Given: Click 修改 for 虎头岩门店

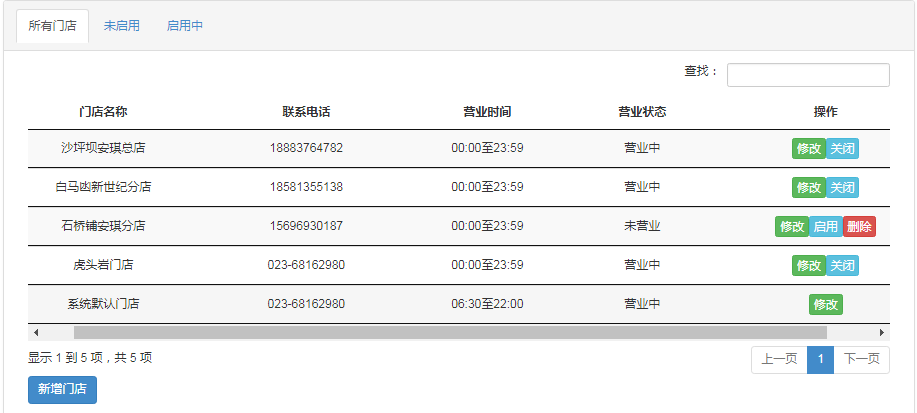Looking at the screenshot, I should pyautogui.click(x=809, y=265).
